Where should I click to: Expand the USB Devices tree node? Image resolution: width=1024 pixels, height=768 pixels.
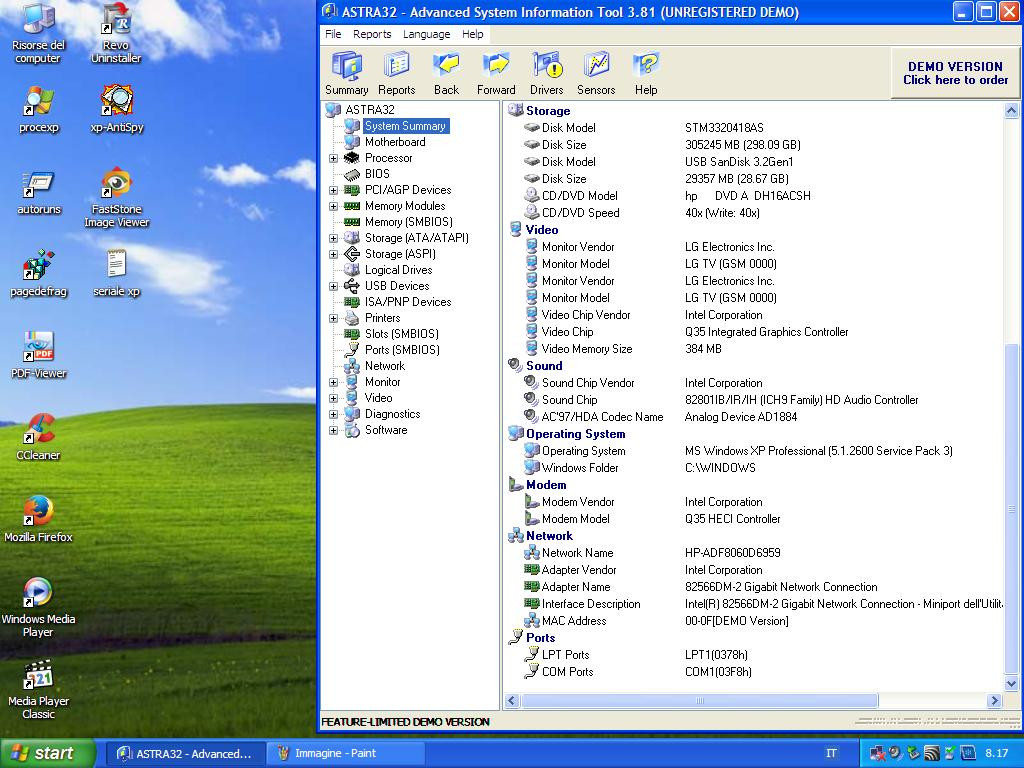coord(334,286)
